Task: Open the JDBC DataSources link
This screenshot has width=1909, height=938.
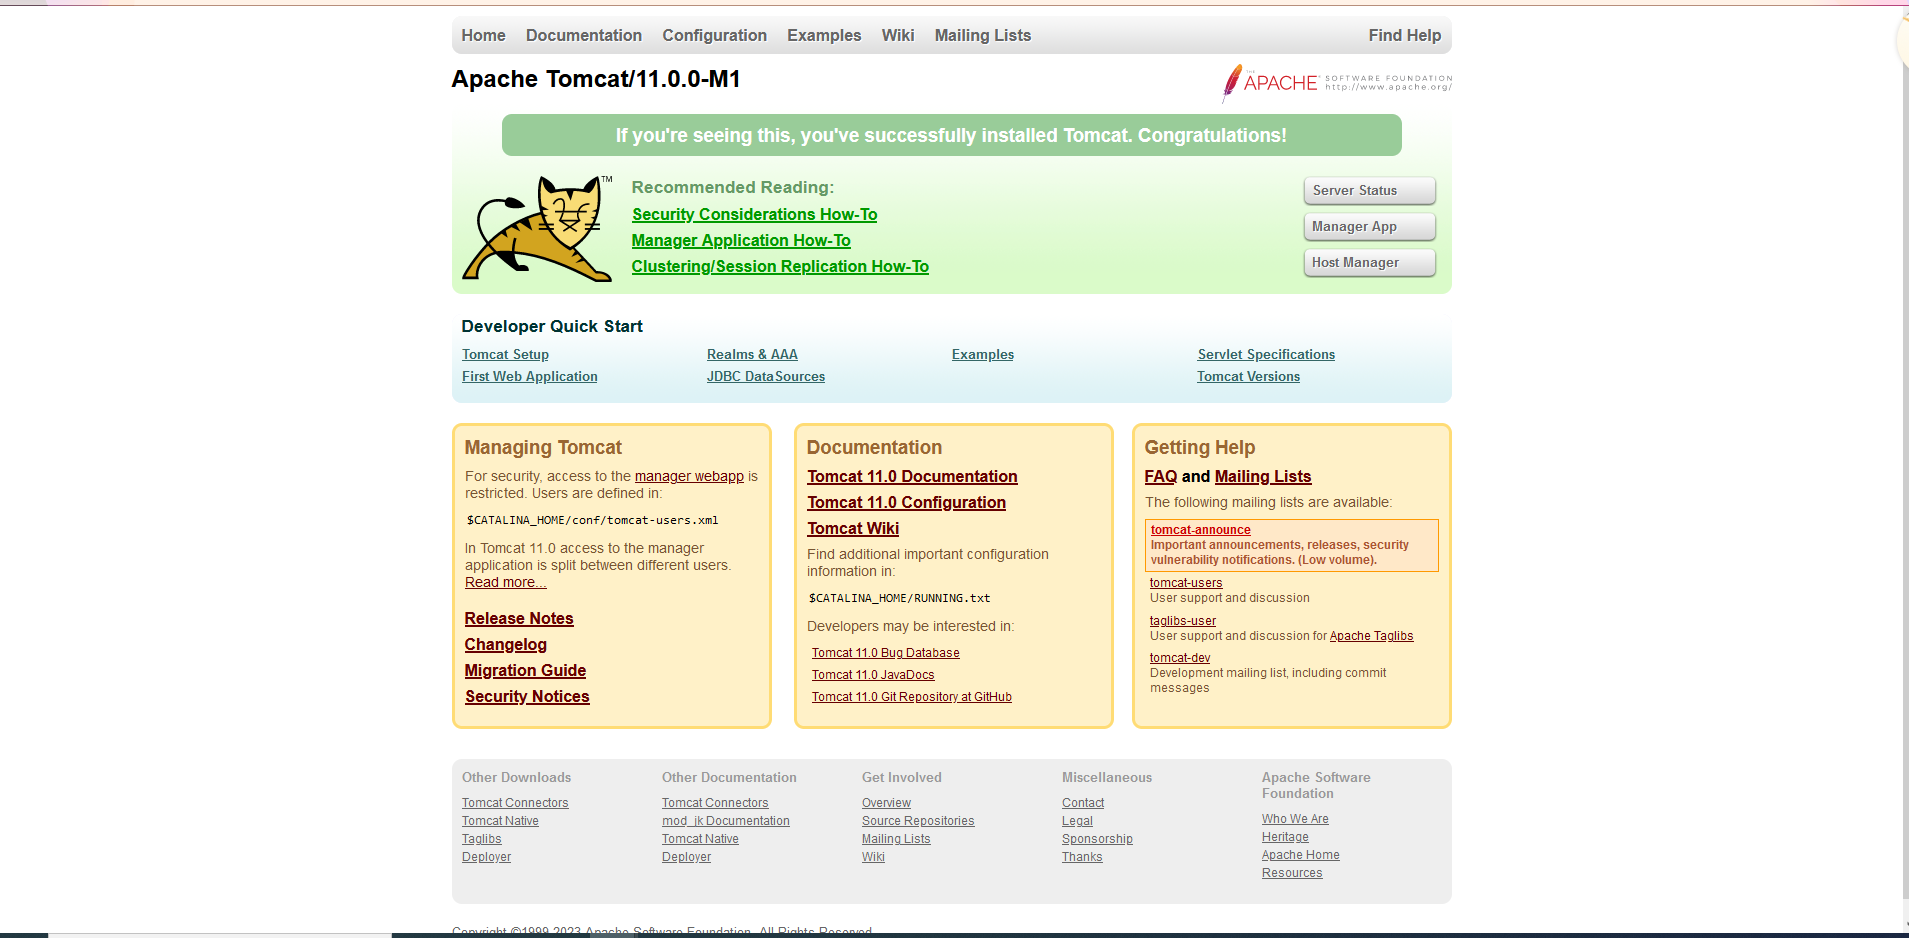Action: (766, 376)
